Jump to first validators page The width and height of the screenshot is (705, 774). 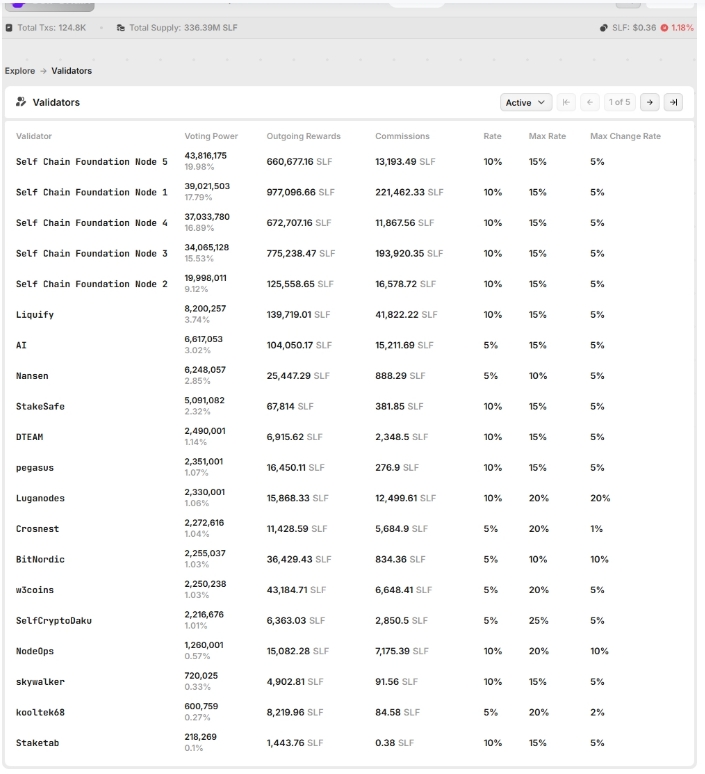pyautogui.click(x=566, y=102)
